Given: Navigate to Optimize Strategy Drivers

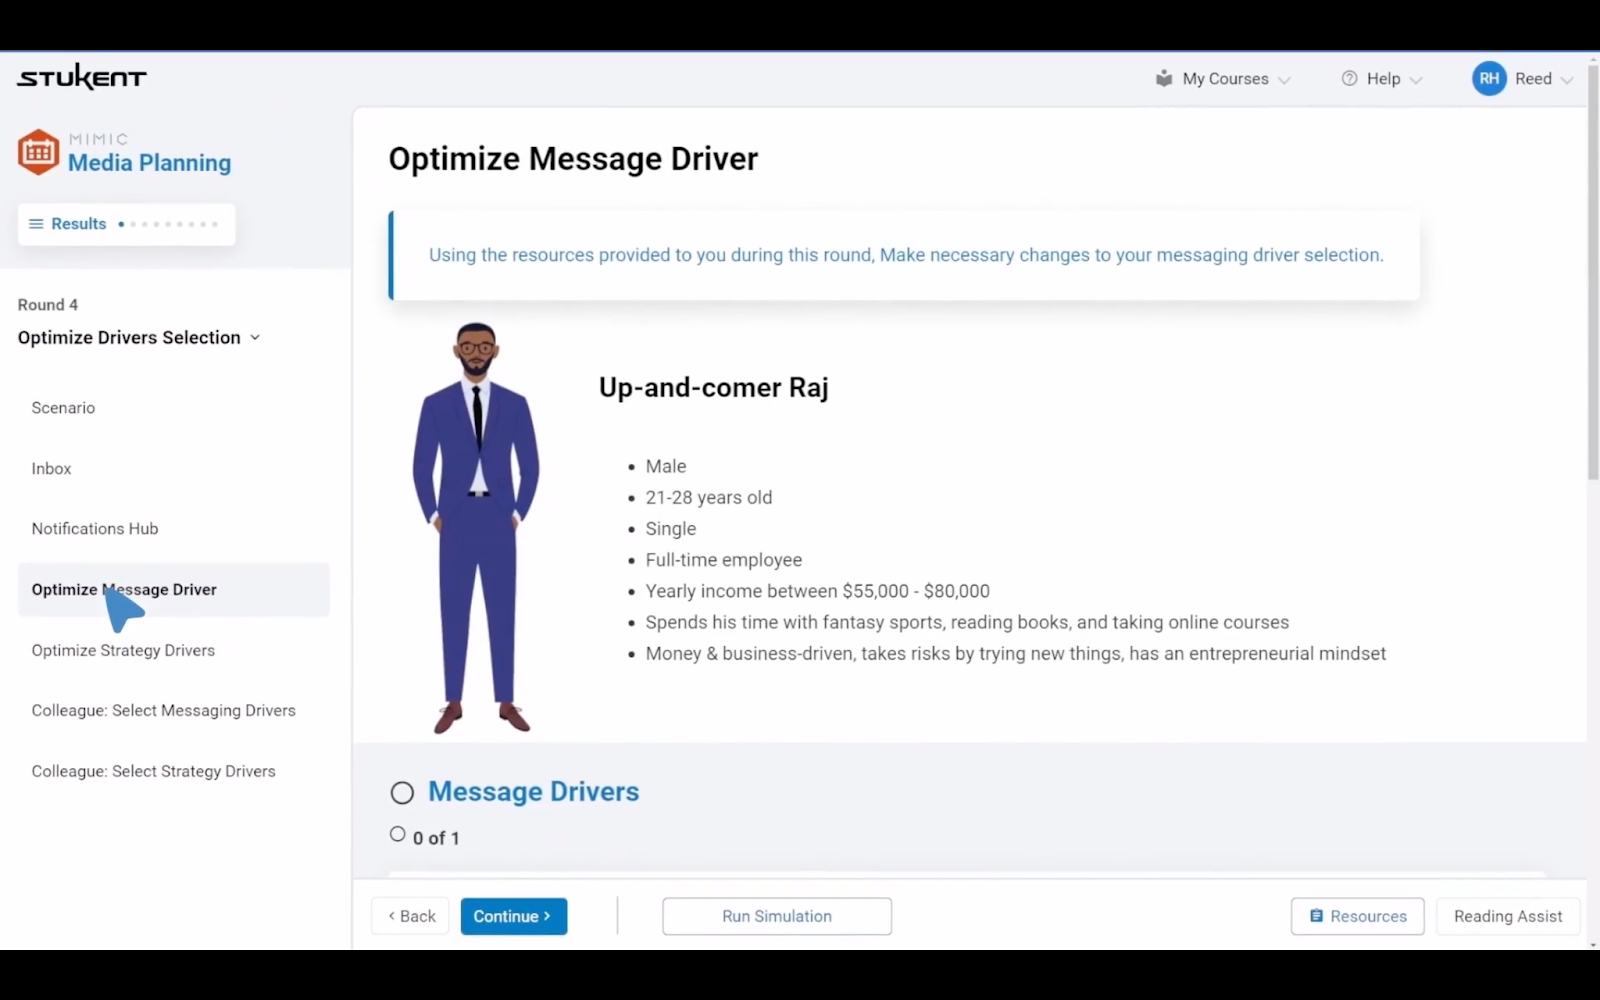Looking at the screenshot, I should tap(123, 651).
